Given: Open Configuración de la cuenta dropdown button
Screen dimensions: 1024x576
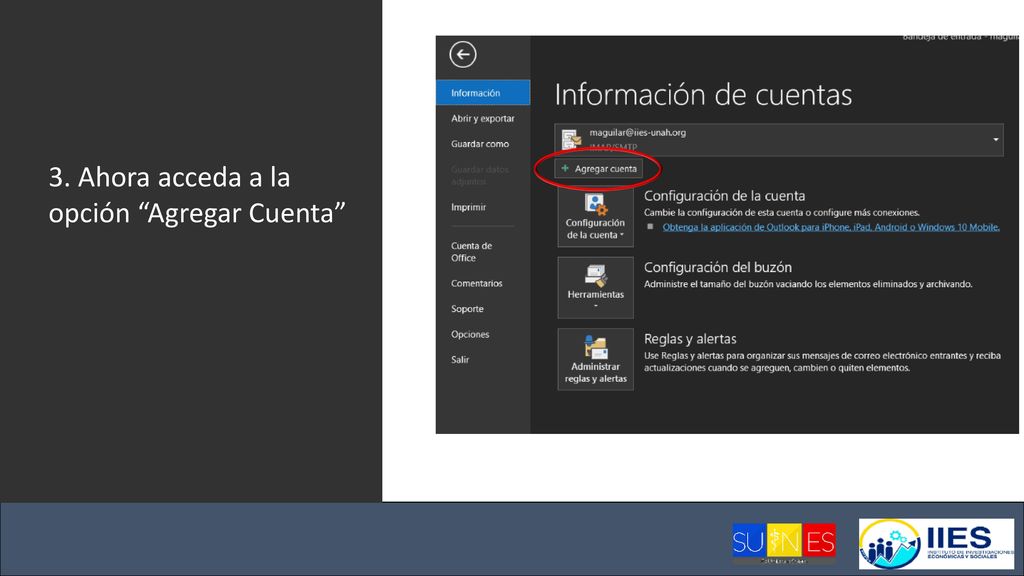Looking at the screenshot, I should (x=596, y=217).
